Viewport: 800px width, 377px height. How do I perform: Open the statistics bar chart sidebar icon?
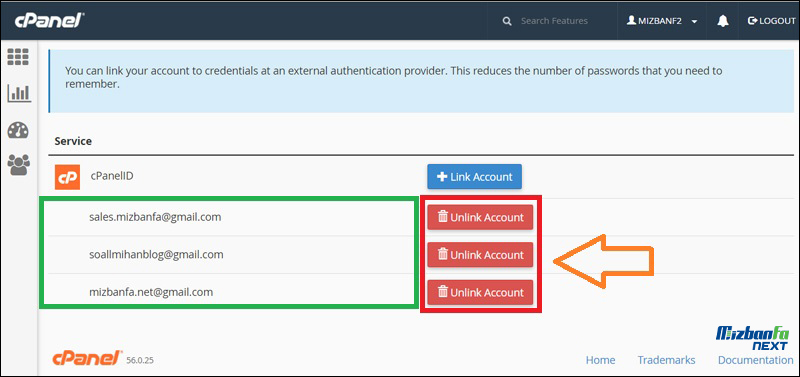18,93
